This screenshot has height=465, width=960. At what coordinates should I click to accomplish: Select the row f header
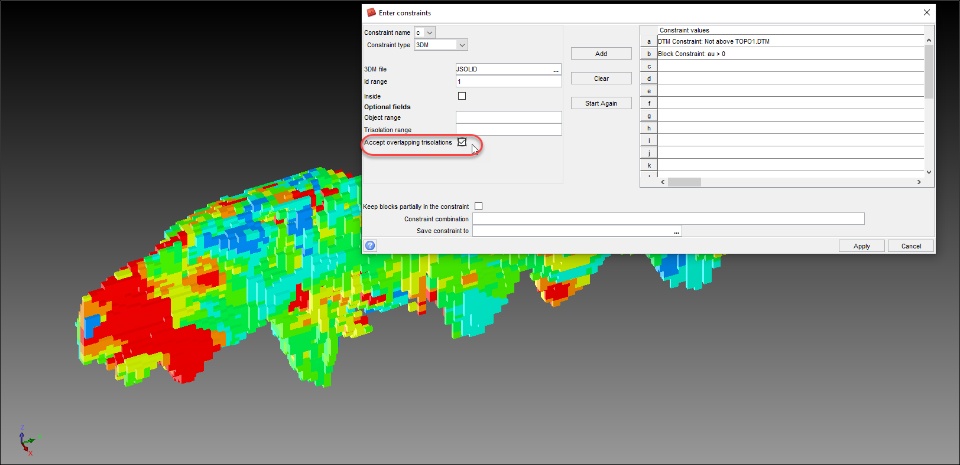pyautogui.click(x=649, y=103)
